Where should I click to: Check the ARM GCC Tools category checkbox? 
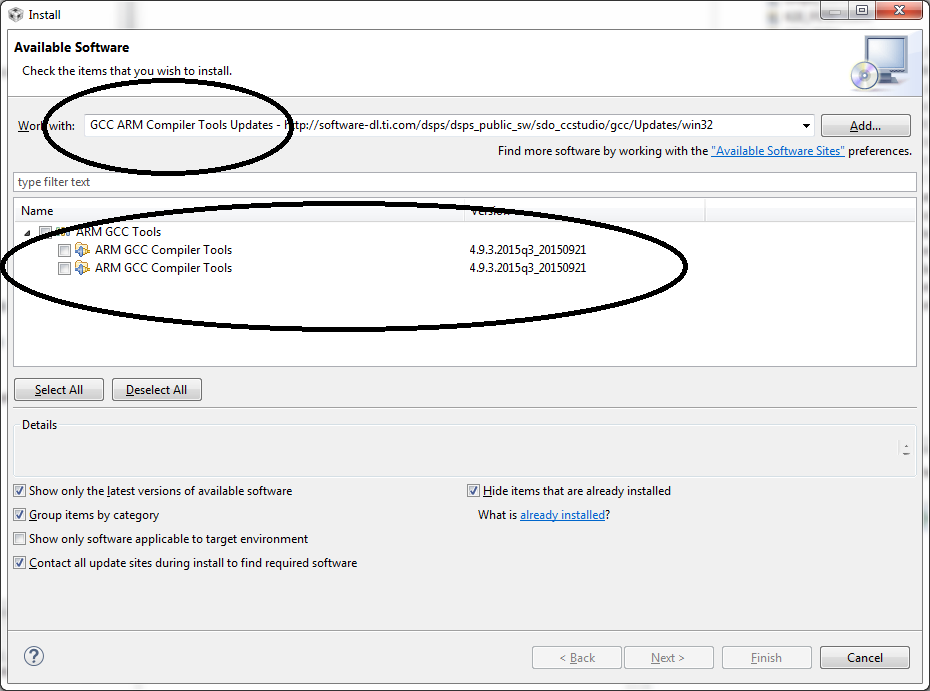[45, 232]
